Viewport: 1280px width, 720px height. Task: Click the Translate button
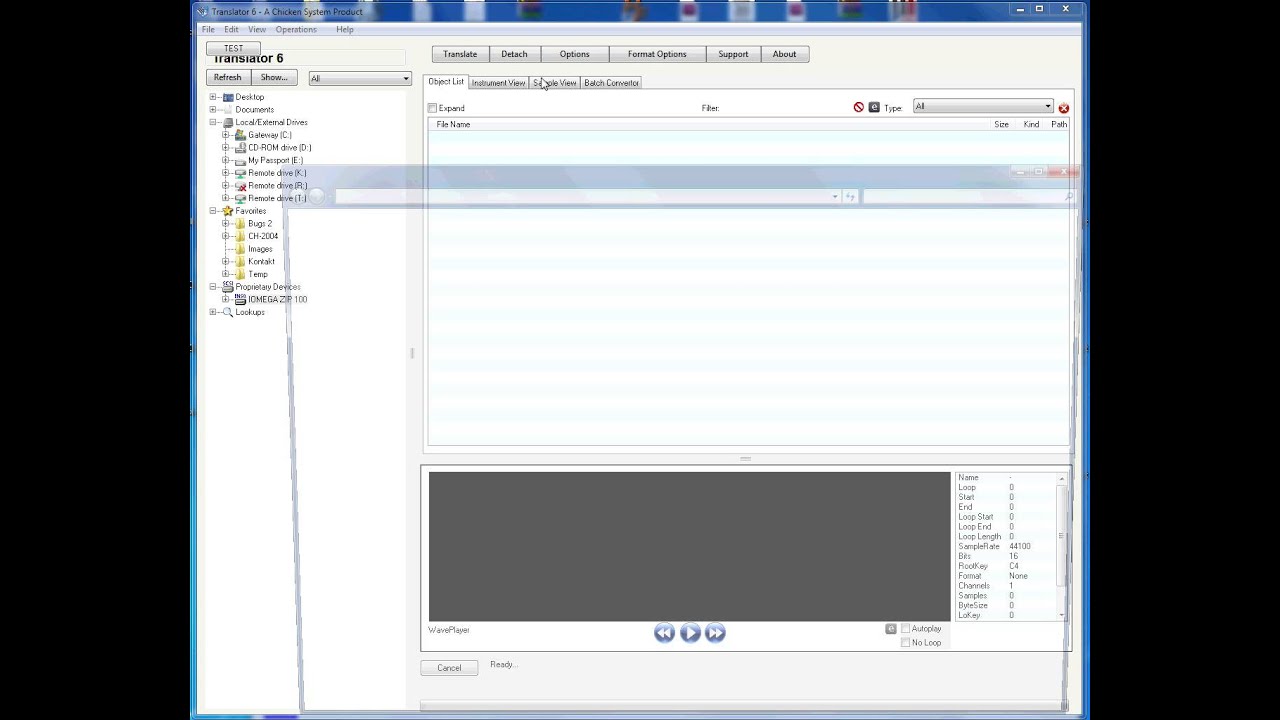click(x=460, y=54)
